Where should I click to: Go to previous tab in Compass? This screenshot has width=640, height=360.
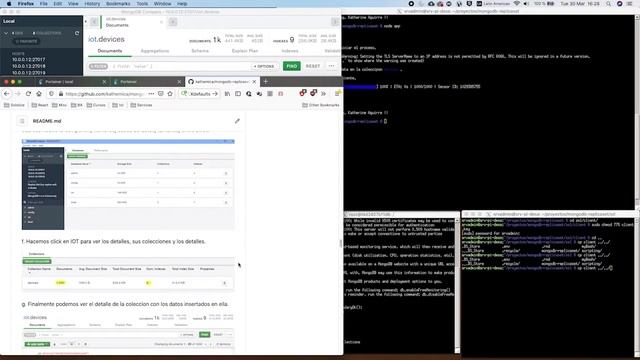tap(94, 22)
